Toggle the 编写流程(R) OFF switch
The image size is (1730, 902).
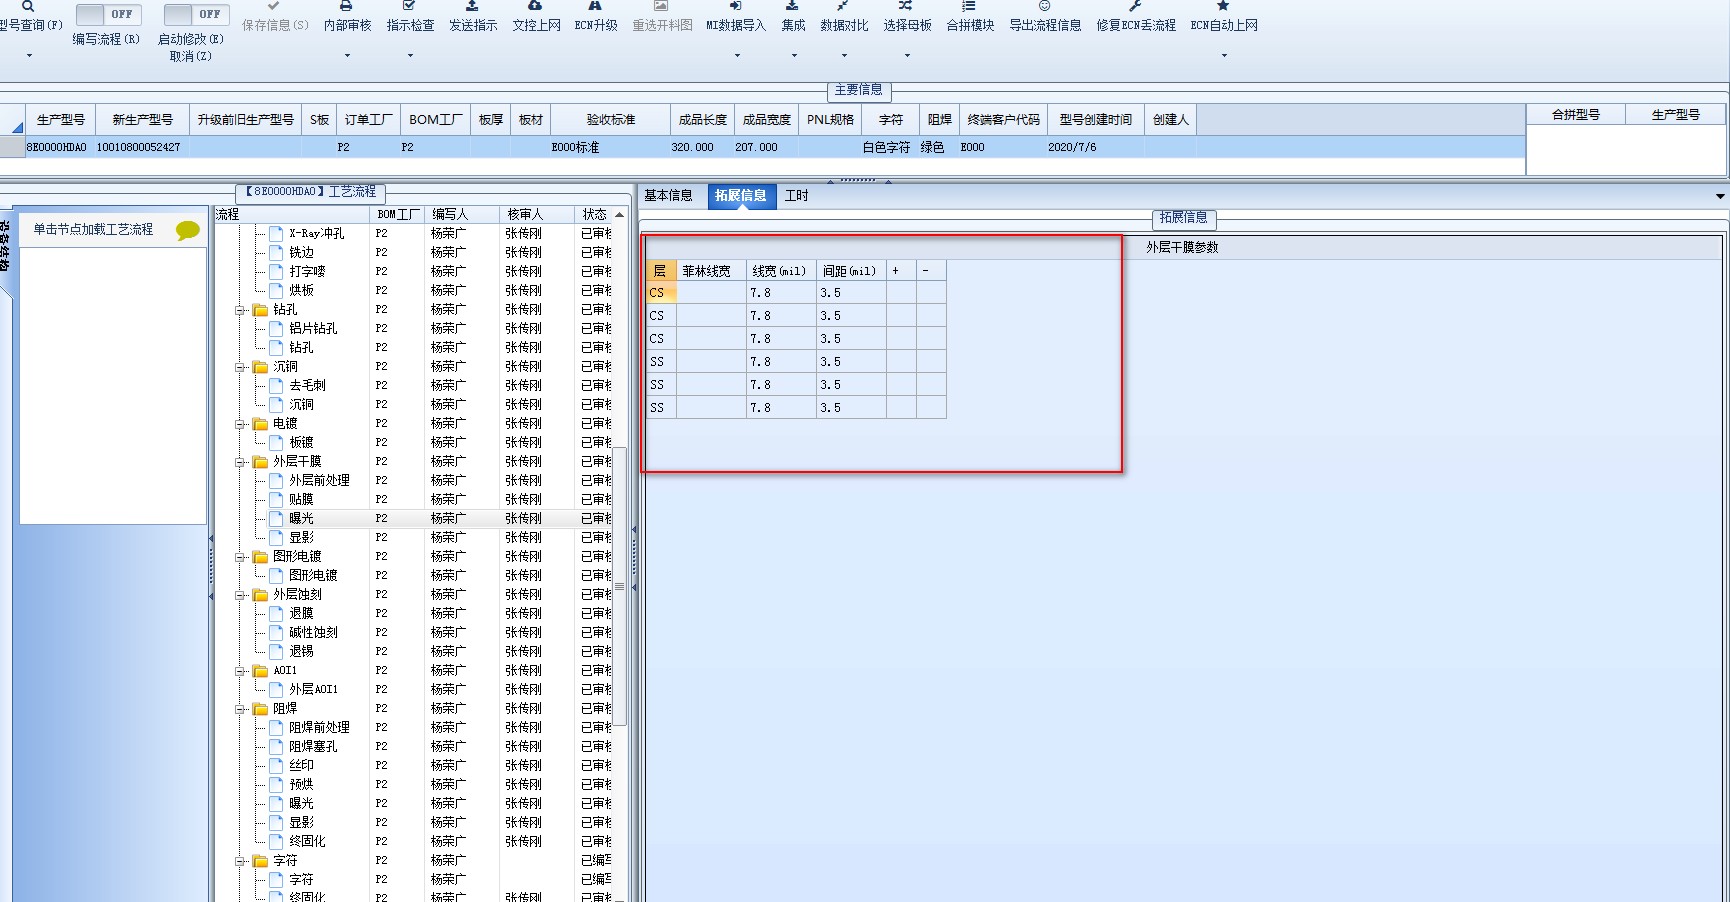(108, 14)
